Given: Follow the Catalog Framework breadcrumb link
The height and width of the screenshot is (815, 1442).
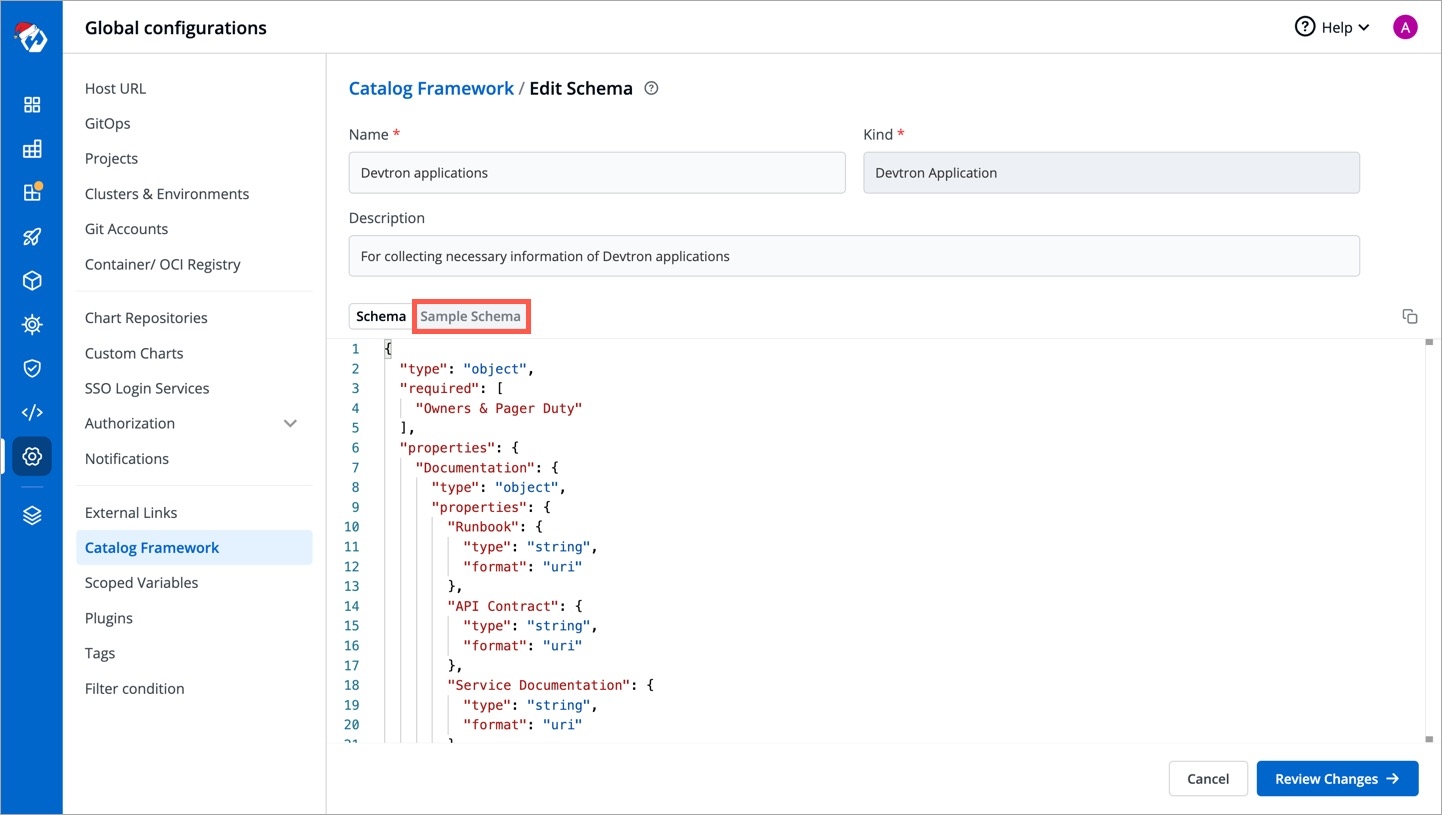Looking at the screenshot, I should pos(431,88).
